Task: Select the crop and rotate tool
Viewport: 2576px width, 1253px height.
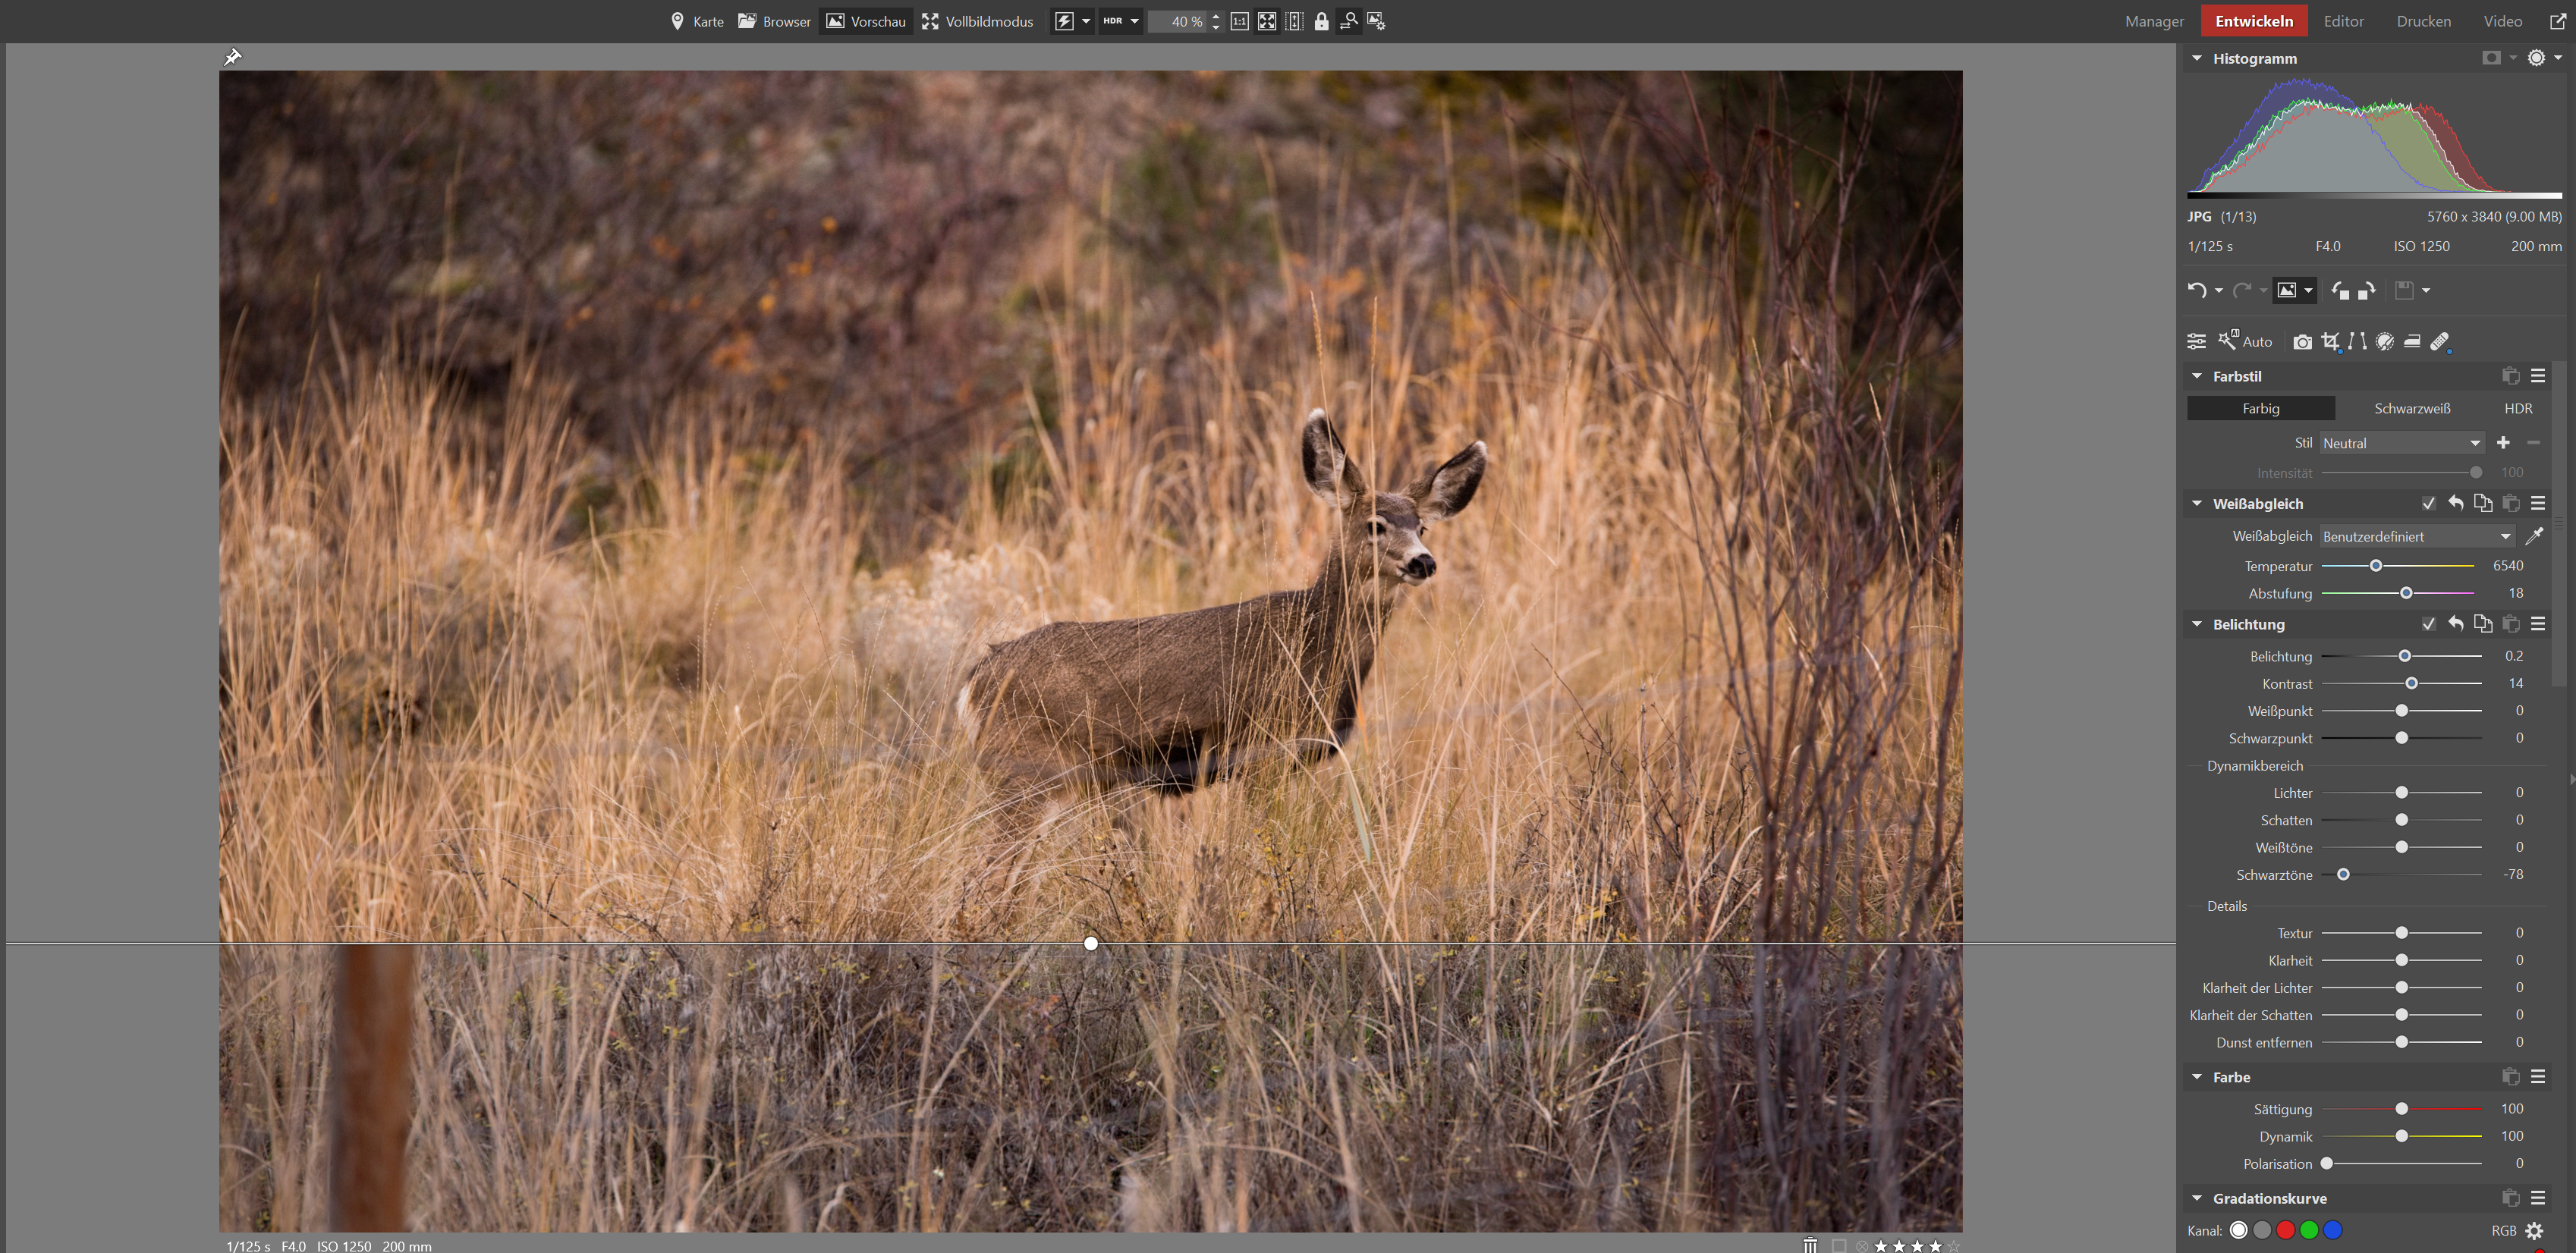Action: coord(2330,342)
